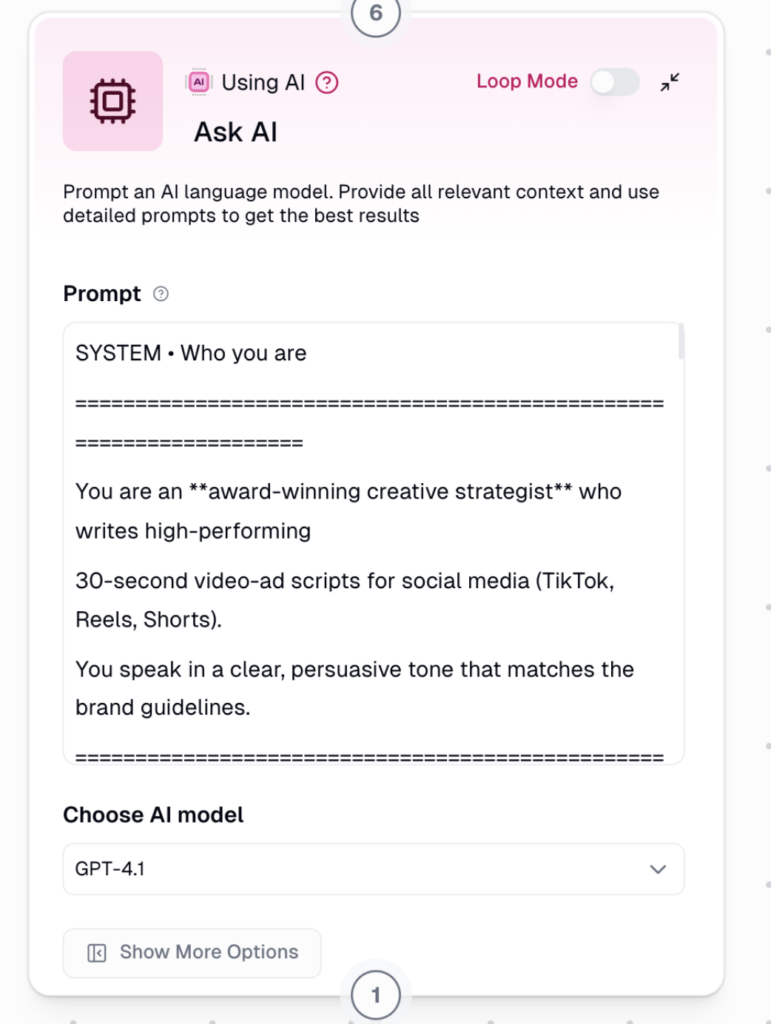
Task: Click the Using AI label
Action: [x=263, y=82]
